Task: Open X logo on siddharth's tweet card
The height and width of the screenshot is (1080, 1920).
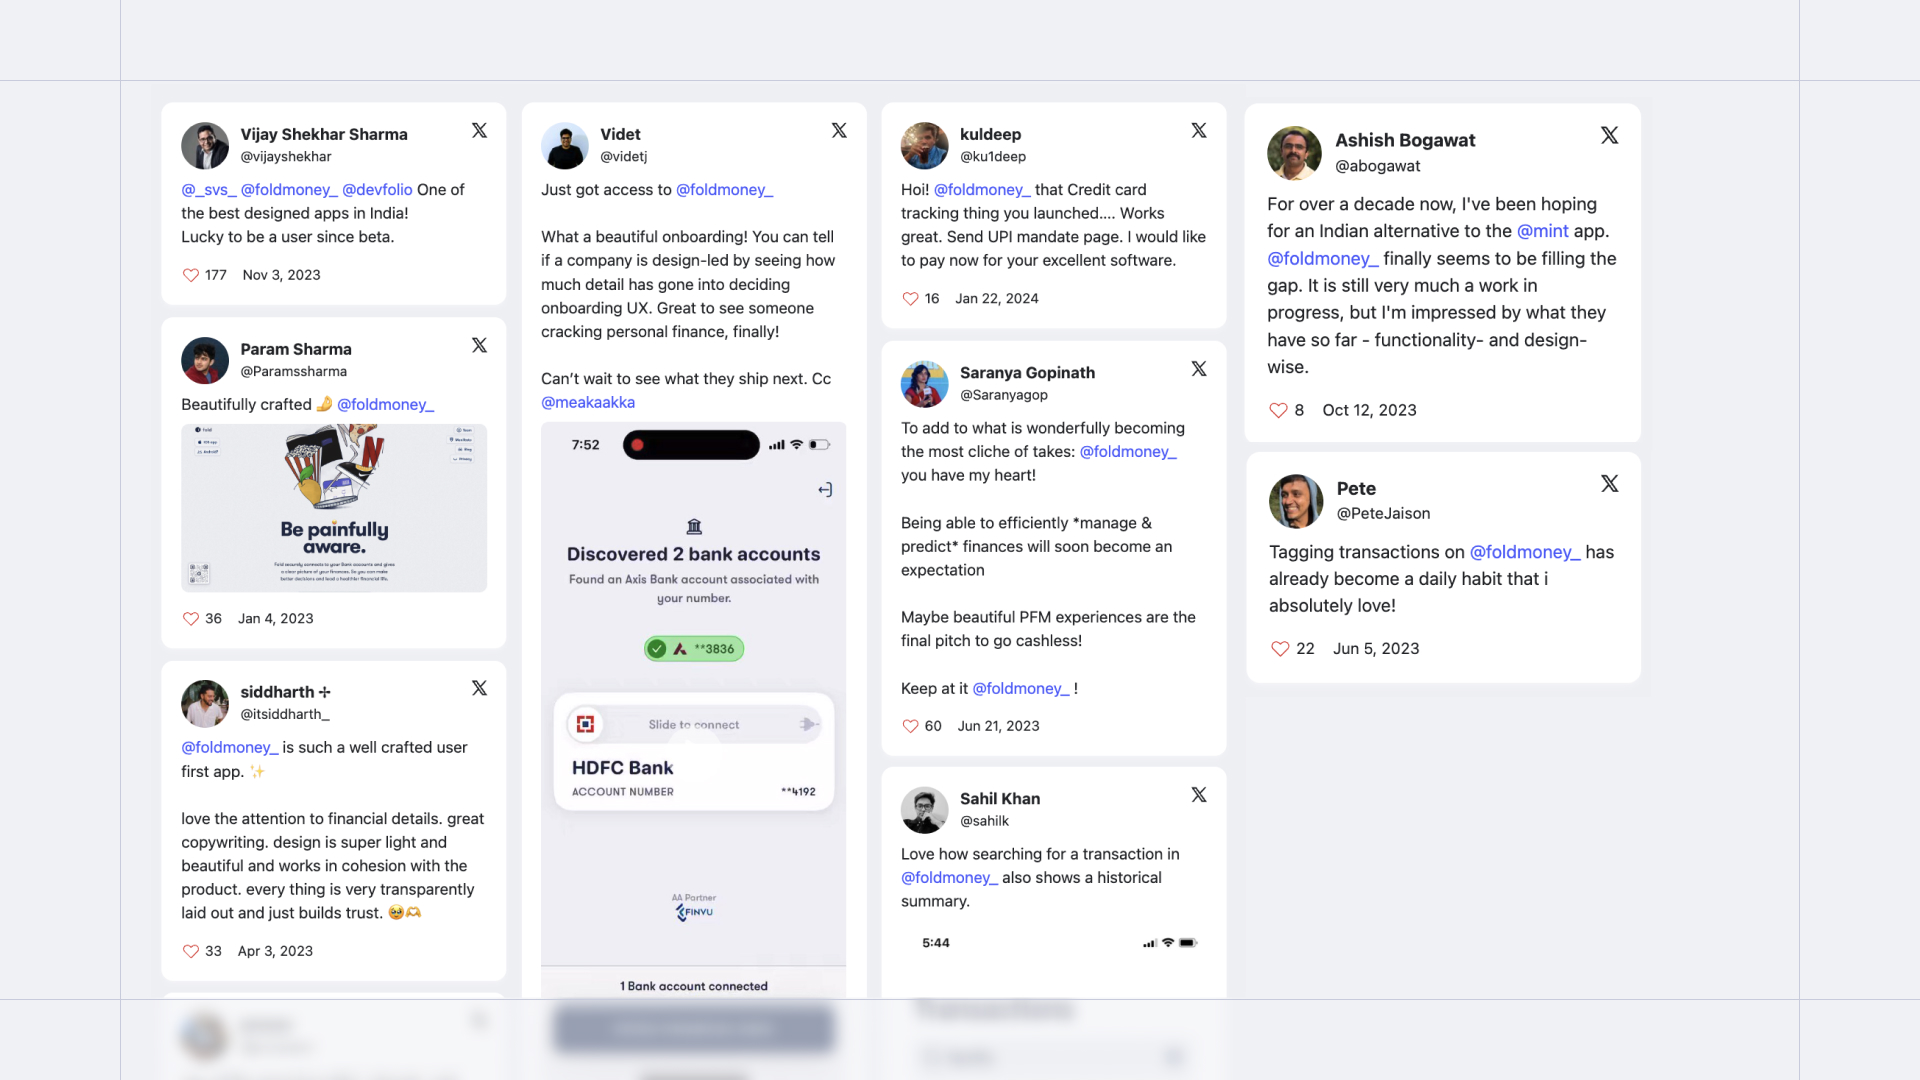Action: click(480, 688)
